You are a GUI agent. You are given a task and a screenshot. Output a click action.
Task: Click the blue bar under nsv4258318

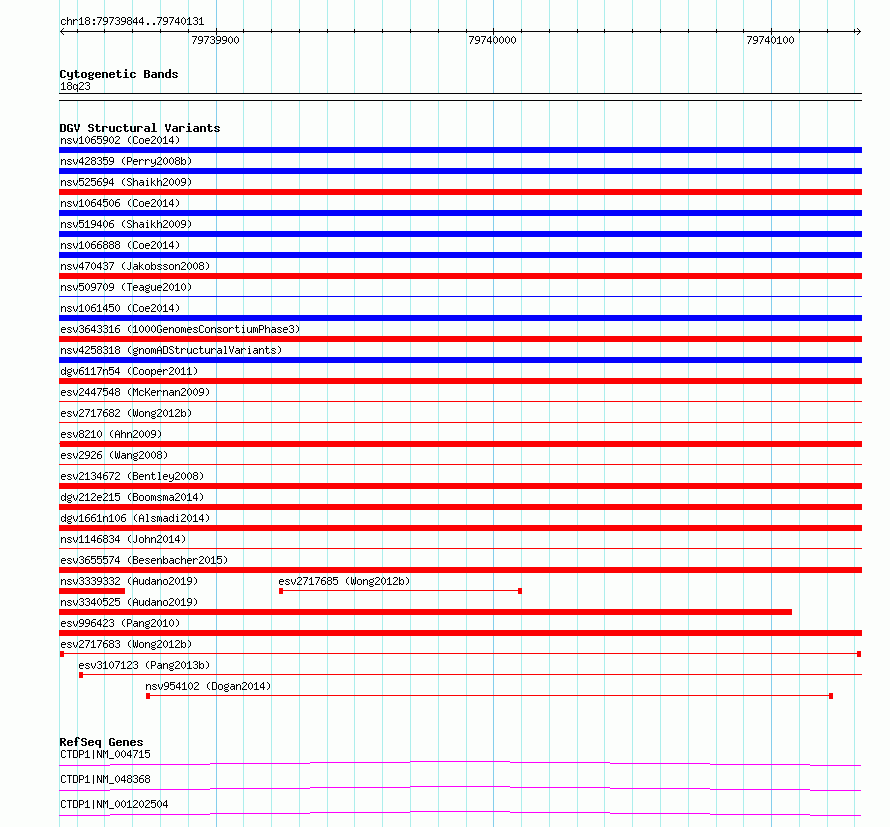coord(460,360)
